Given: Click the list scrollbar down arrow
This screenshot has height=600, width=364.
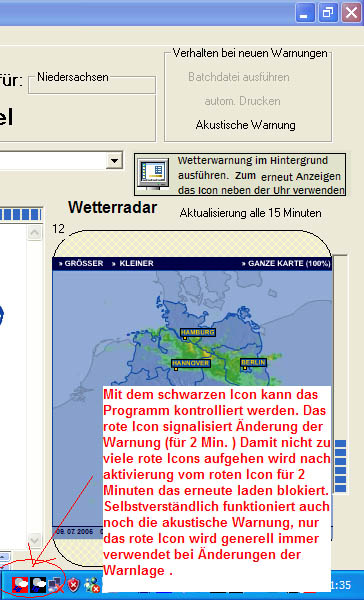Looking at the screenshot, I should [35, 540].
